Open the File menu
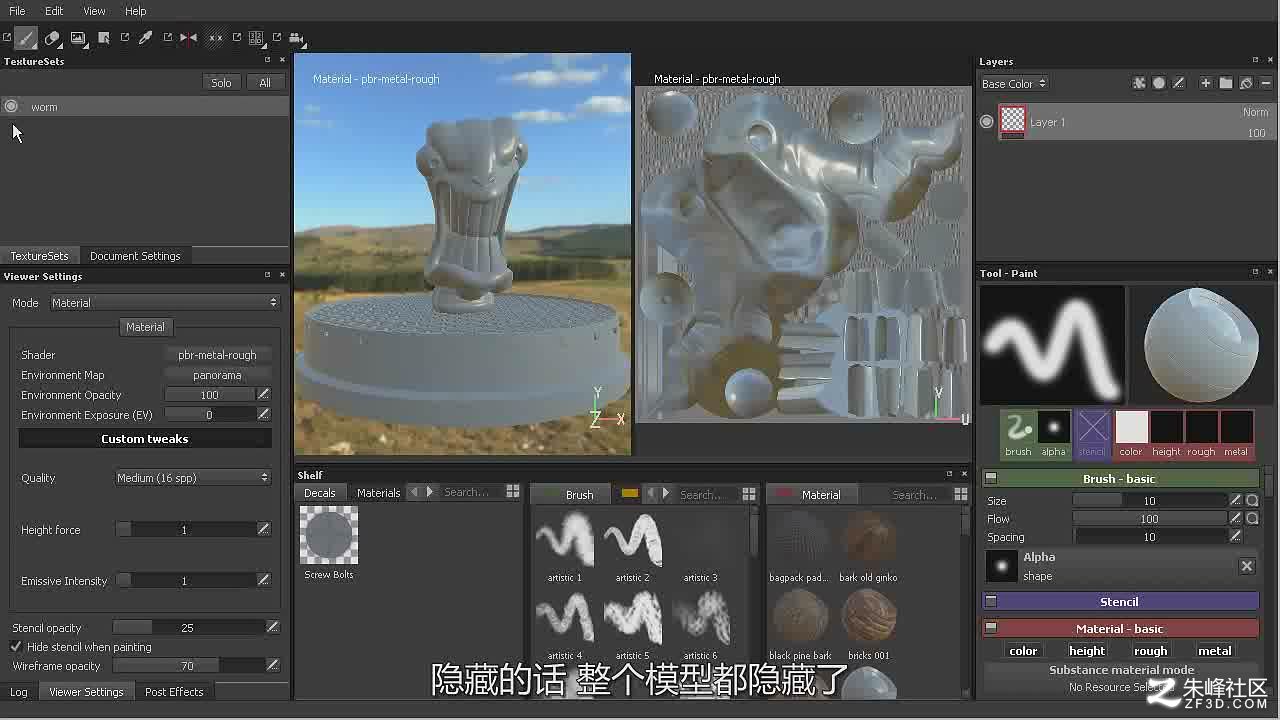 tap(17, 11)
